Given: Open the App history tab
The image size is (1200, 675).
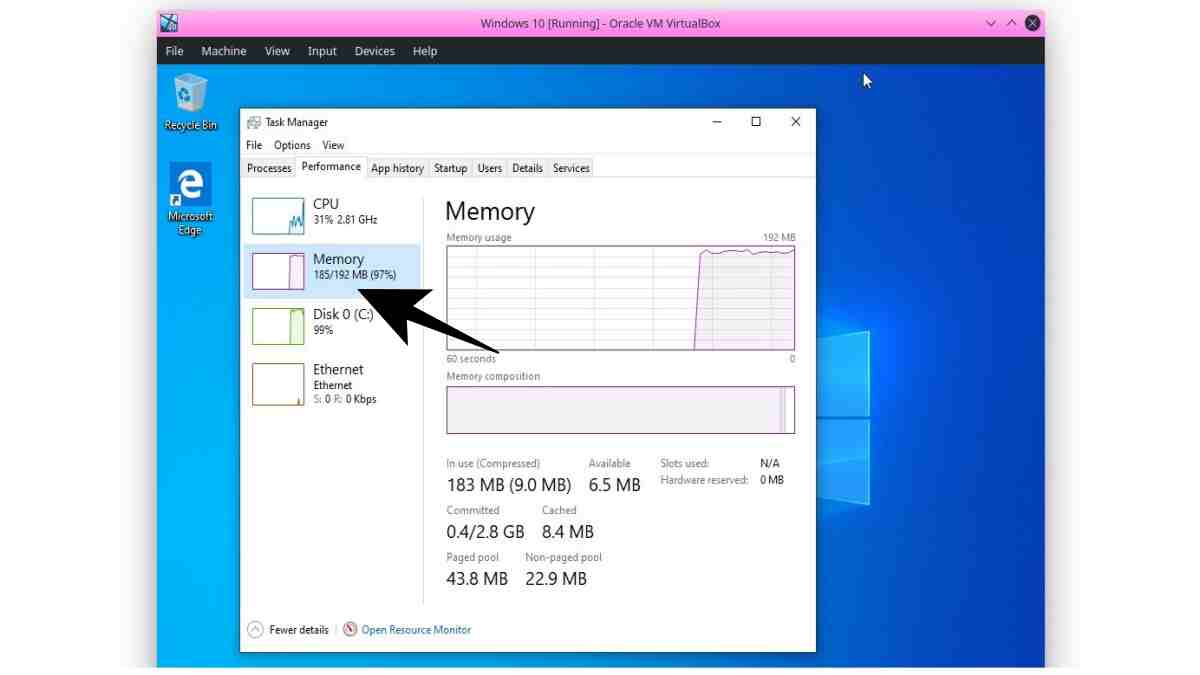Looking at the screenshot, I should tap(397, 168).
